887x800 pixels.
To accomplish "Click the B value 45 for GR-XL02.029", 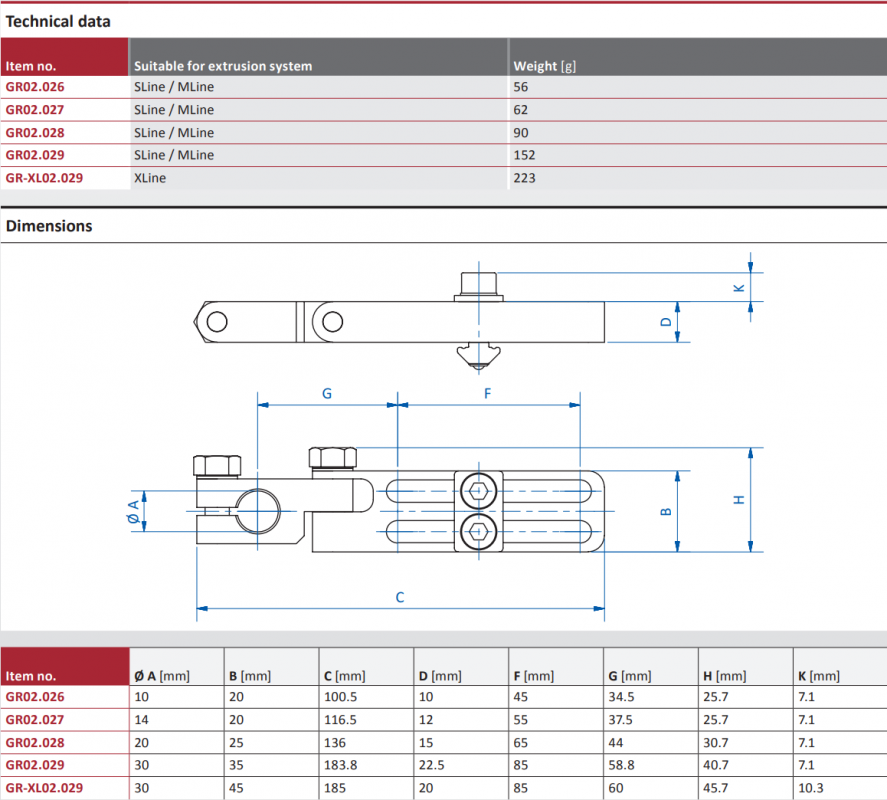I will pyautogui.click(x=236, y=788).
